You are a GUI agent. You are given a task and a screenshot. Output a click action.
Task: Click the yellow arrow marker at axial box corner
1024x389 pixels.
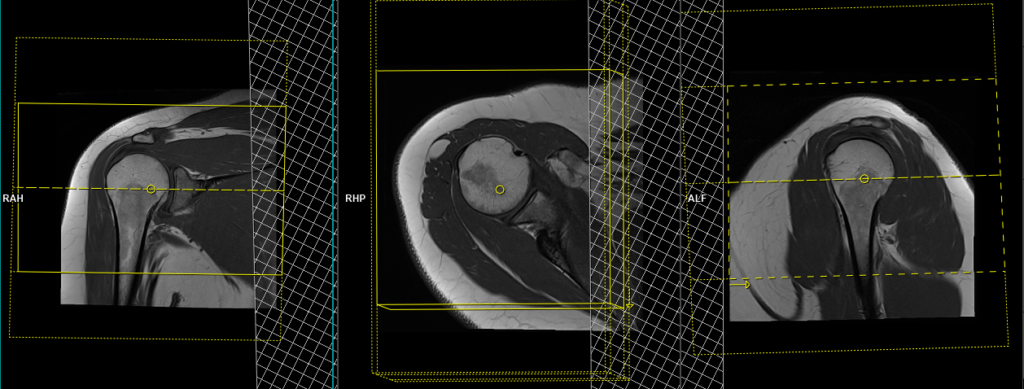point(630,305)
